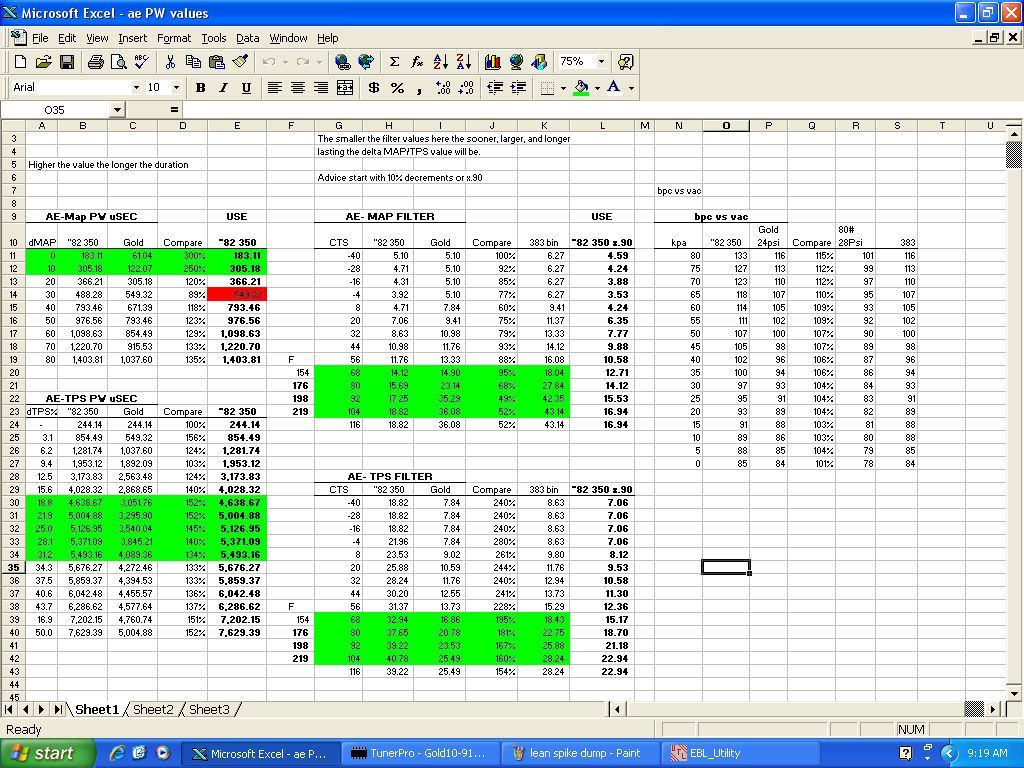The height and width of the screenshot is (768, 1024).
Task: Open the Data menu
Action: click(x=247, y=38)
